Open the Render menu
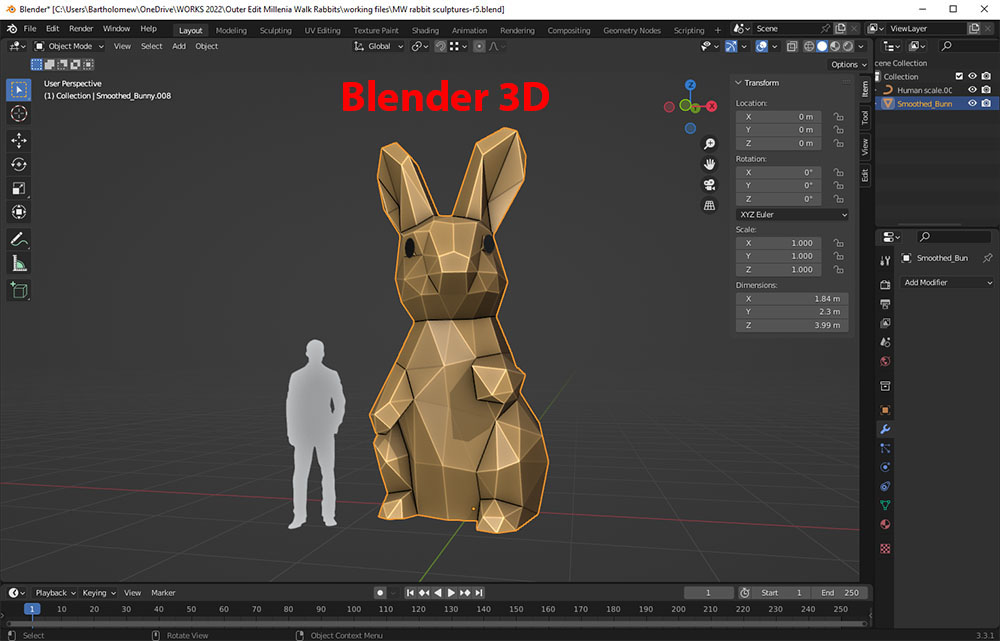The width and height of the screenshot is (1000, 641). coord(81,29)
